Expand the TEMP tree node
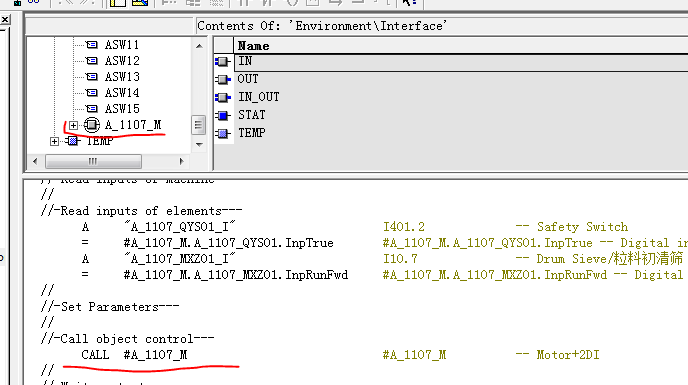This screenshot has width=688, height=385. (x=54, y=141)
